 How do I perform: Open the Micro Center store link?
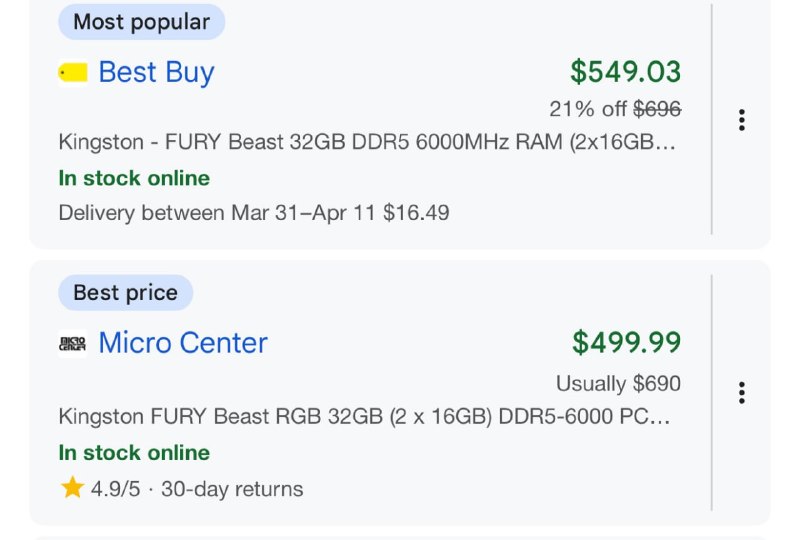click(x=183, y=343)
